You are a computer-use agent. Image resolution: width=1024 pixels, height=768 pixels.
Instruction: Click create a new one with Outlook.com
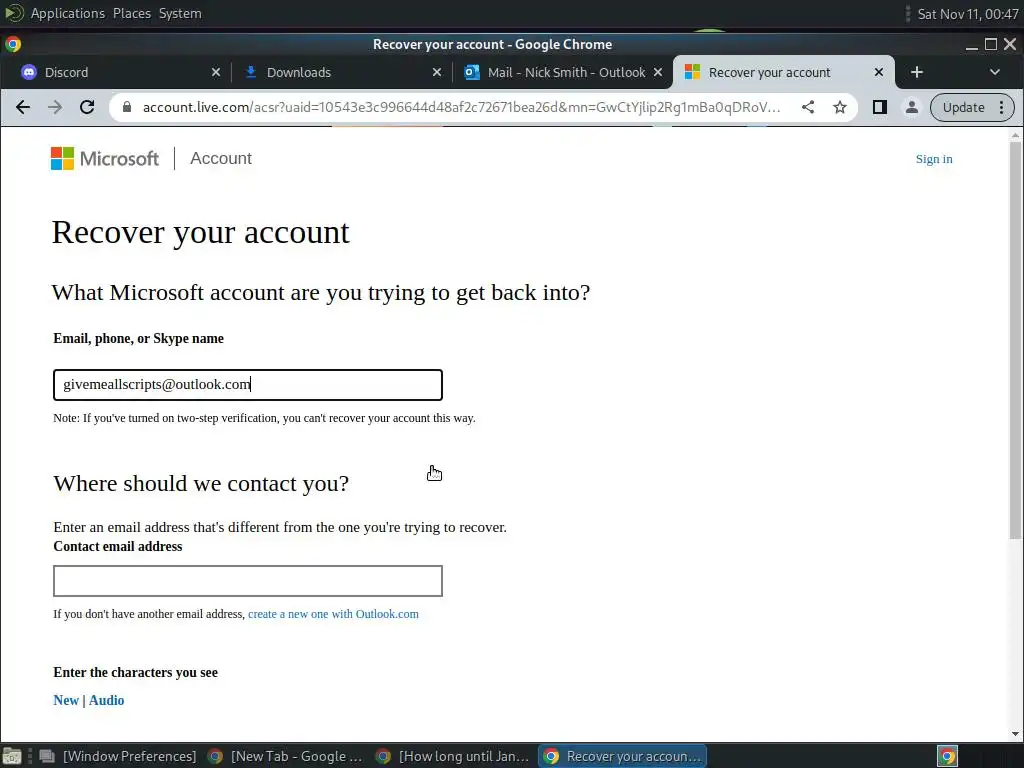[333, 614]
